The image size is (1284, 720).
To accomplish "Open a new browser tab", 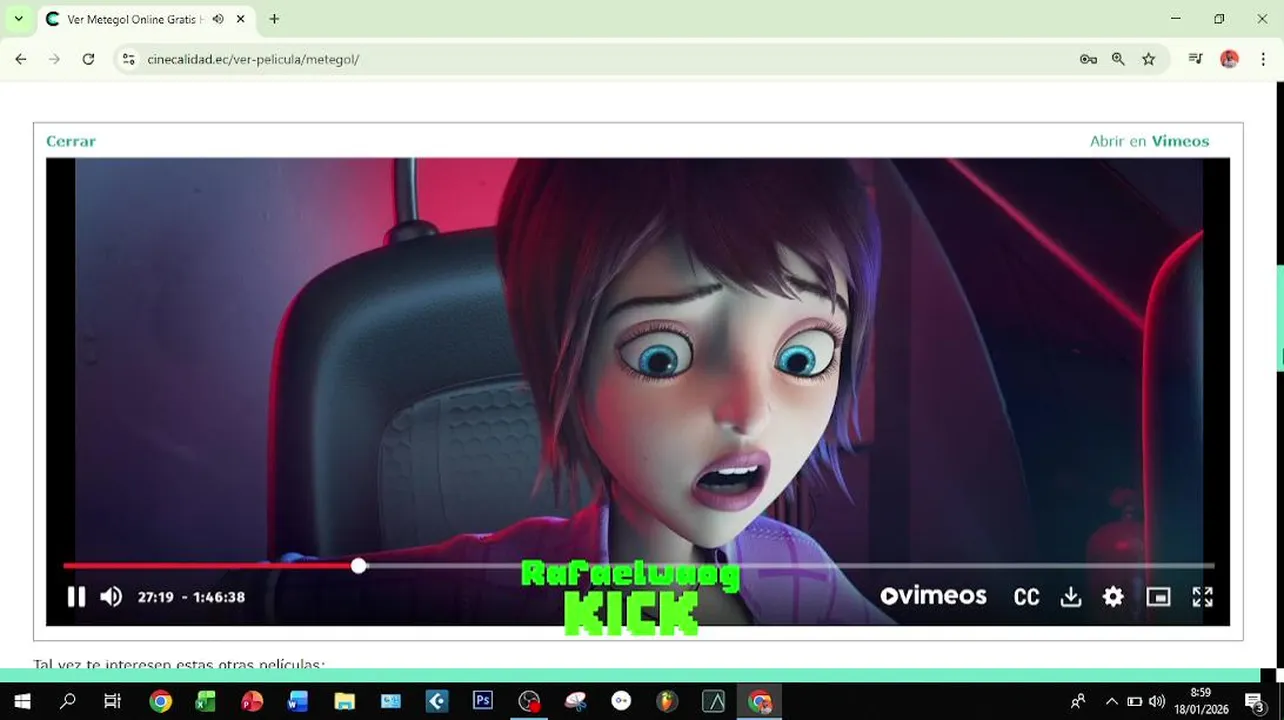I will 274,19.
